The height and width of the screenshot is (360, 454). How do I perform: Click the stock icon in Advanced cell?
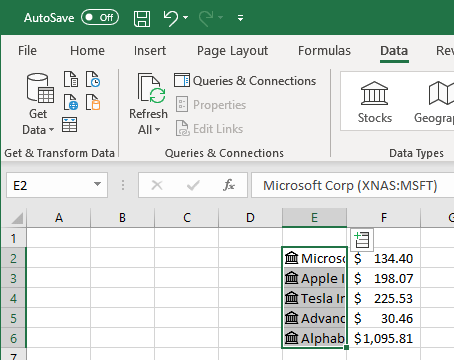(292, 318)
